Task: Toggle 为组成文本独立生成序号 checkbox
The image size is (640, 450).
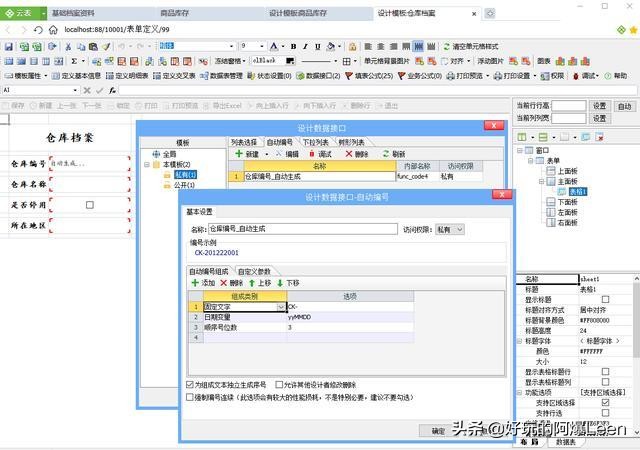Action: (189, 385)
